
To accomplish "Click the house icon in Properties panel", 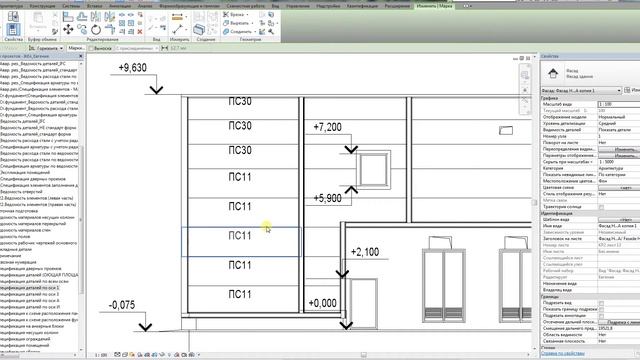I will pyautogui.click(x=553, y=73).
